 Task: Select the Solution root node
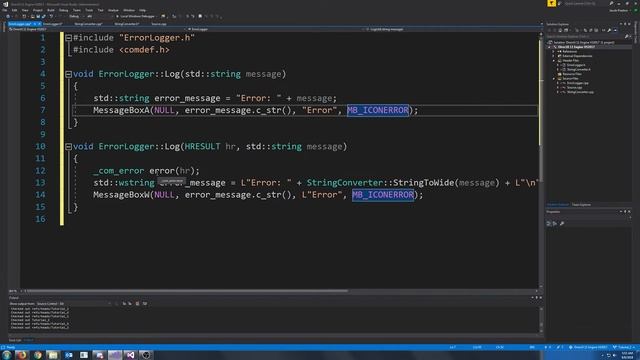point(584,42)
